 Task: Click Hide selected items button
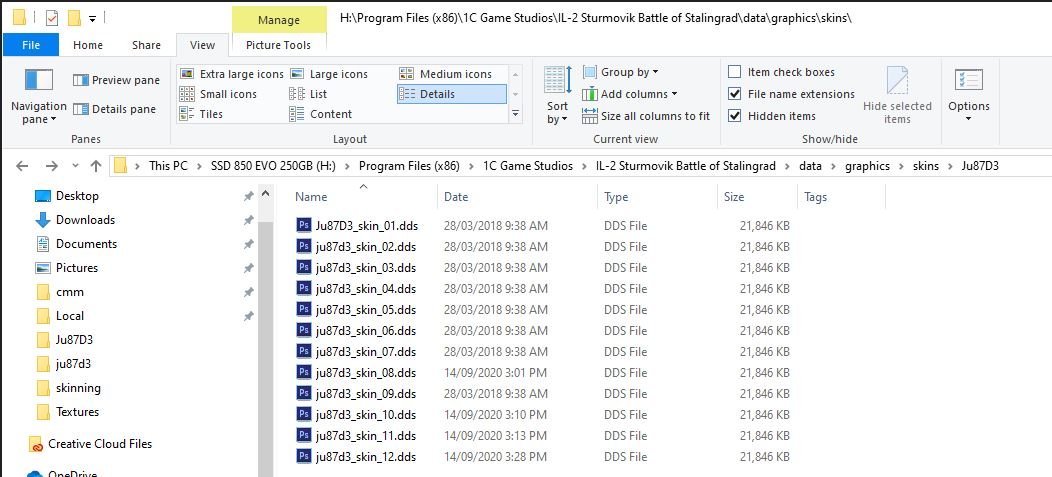[897, 95]
